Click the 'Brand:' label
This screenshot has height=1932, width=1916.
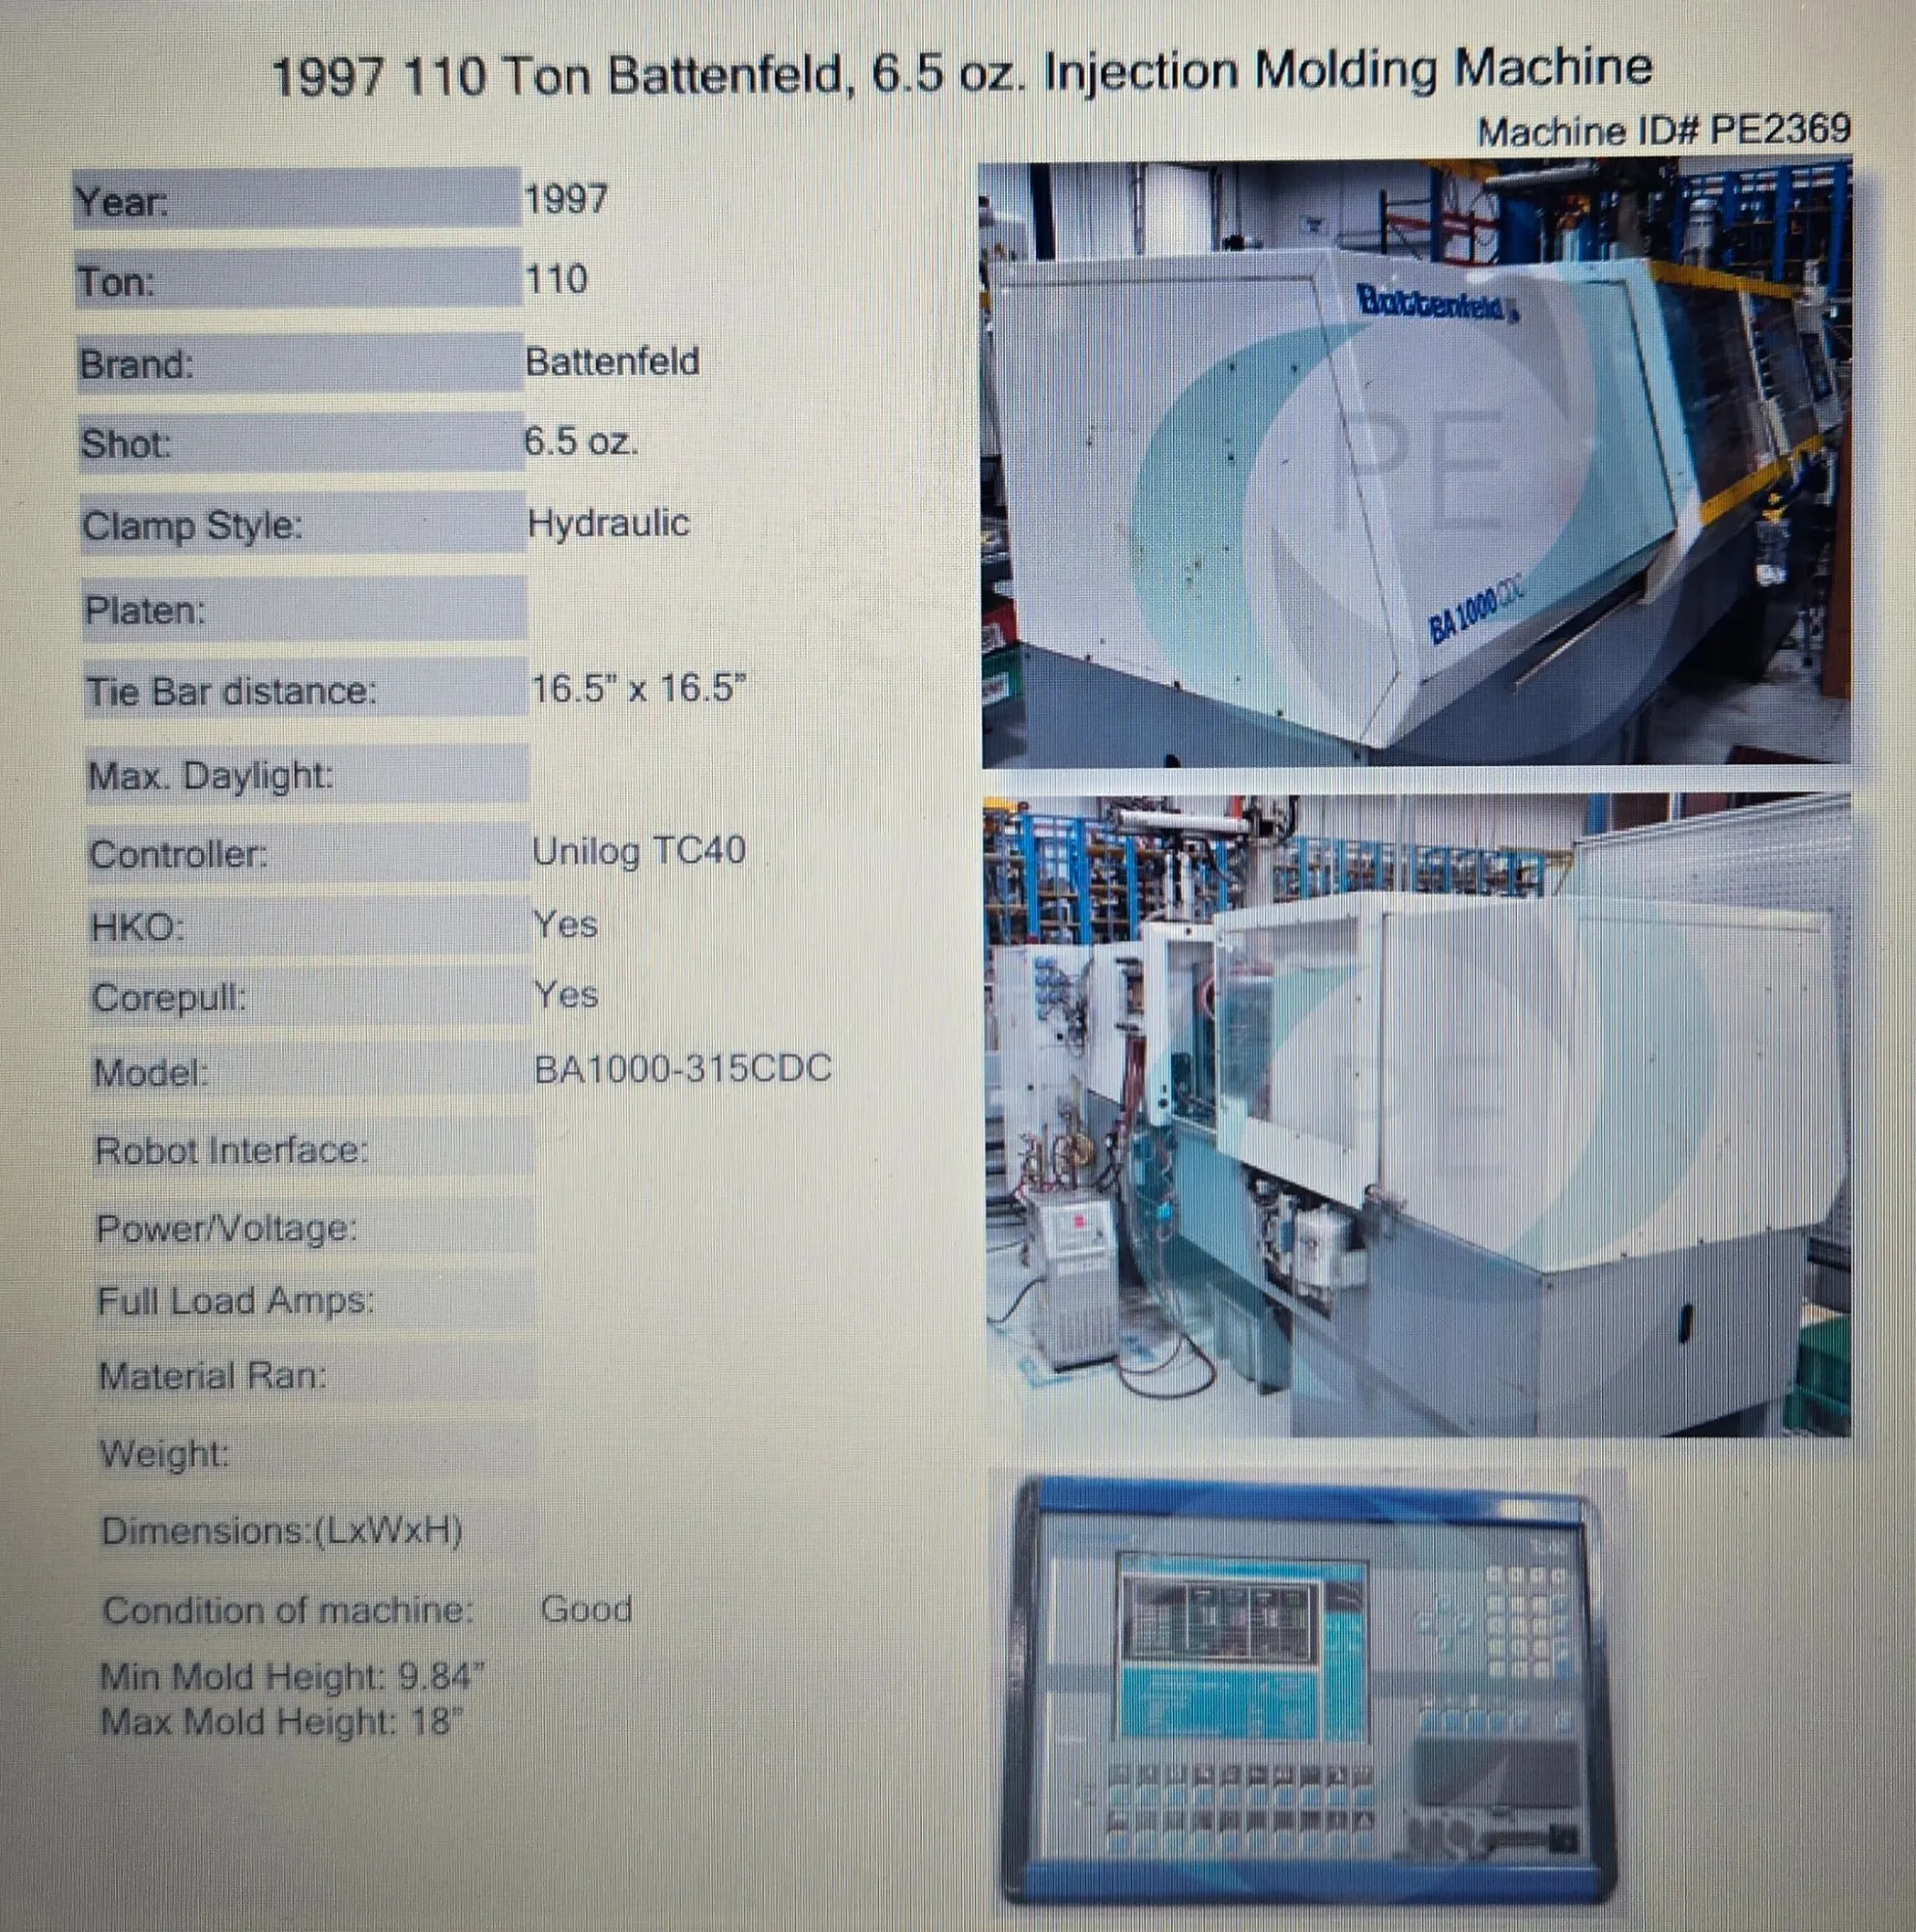click(136, 364)
